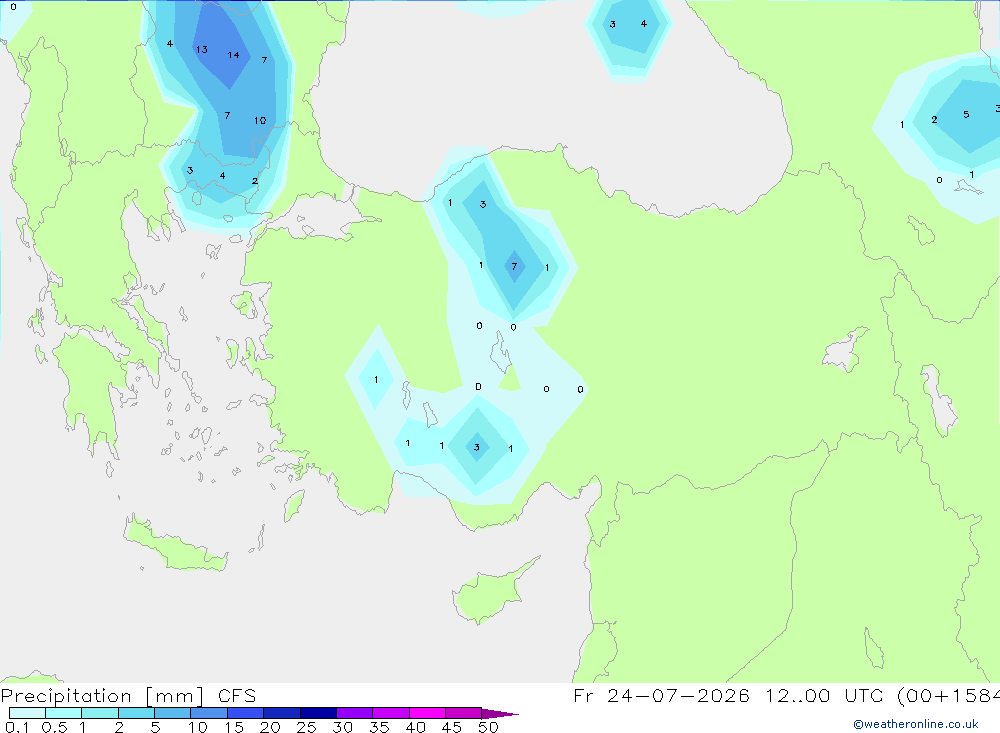The height and width of the screenshot is (733, 1000).
Task: Click the legend swatch between 0.1 and 0.5
Action: click(x=27, y=713)
